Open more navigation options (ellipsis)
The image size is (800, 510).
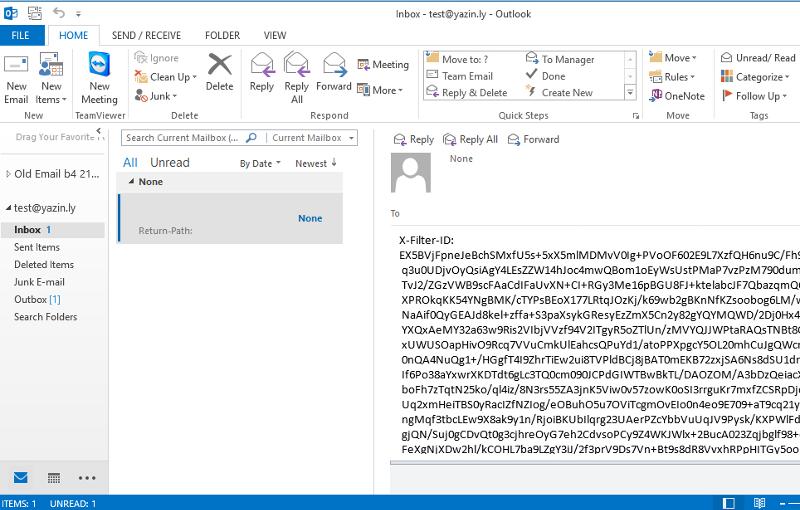click(x=87, y=478)
